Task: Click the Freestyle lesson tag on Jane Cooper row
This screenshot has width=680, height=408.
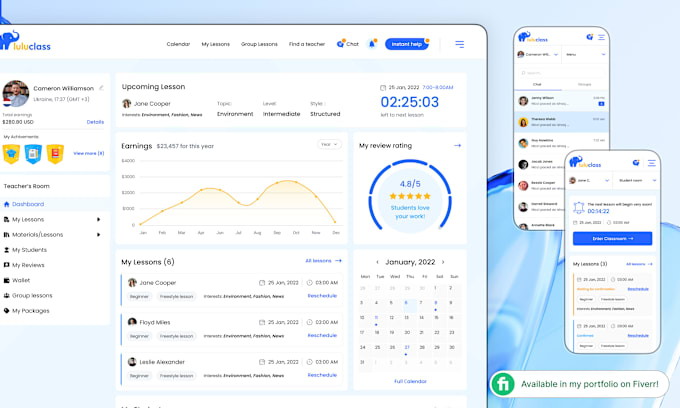Action: click(176, 297)
